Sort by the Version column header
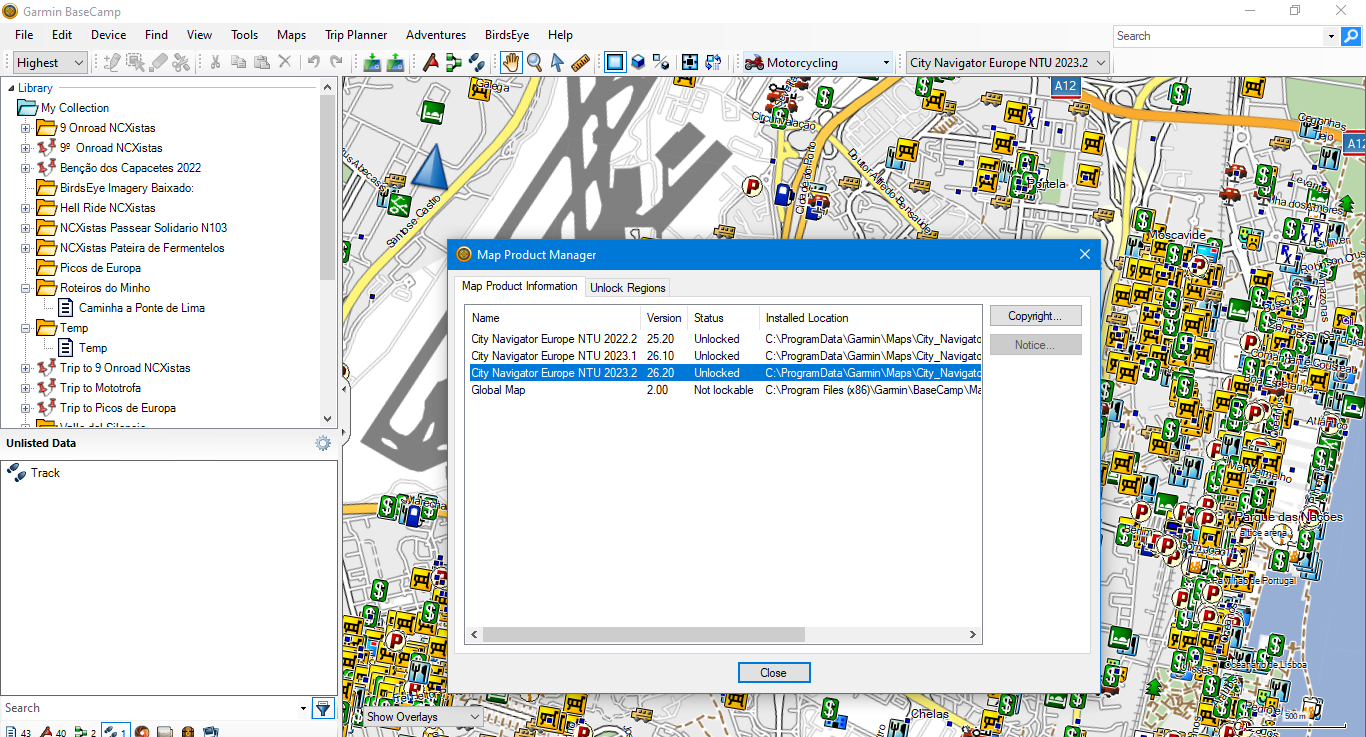Image resolution: width=1366 pixels, height=737 pixels. (x=664, y=318)
